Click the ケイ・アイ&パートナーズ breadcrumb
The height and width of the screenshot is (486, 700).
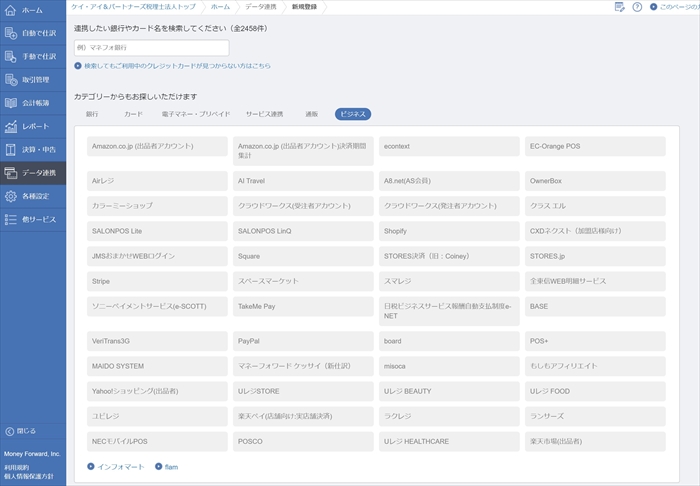click(x=133, y=7)
